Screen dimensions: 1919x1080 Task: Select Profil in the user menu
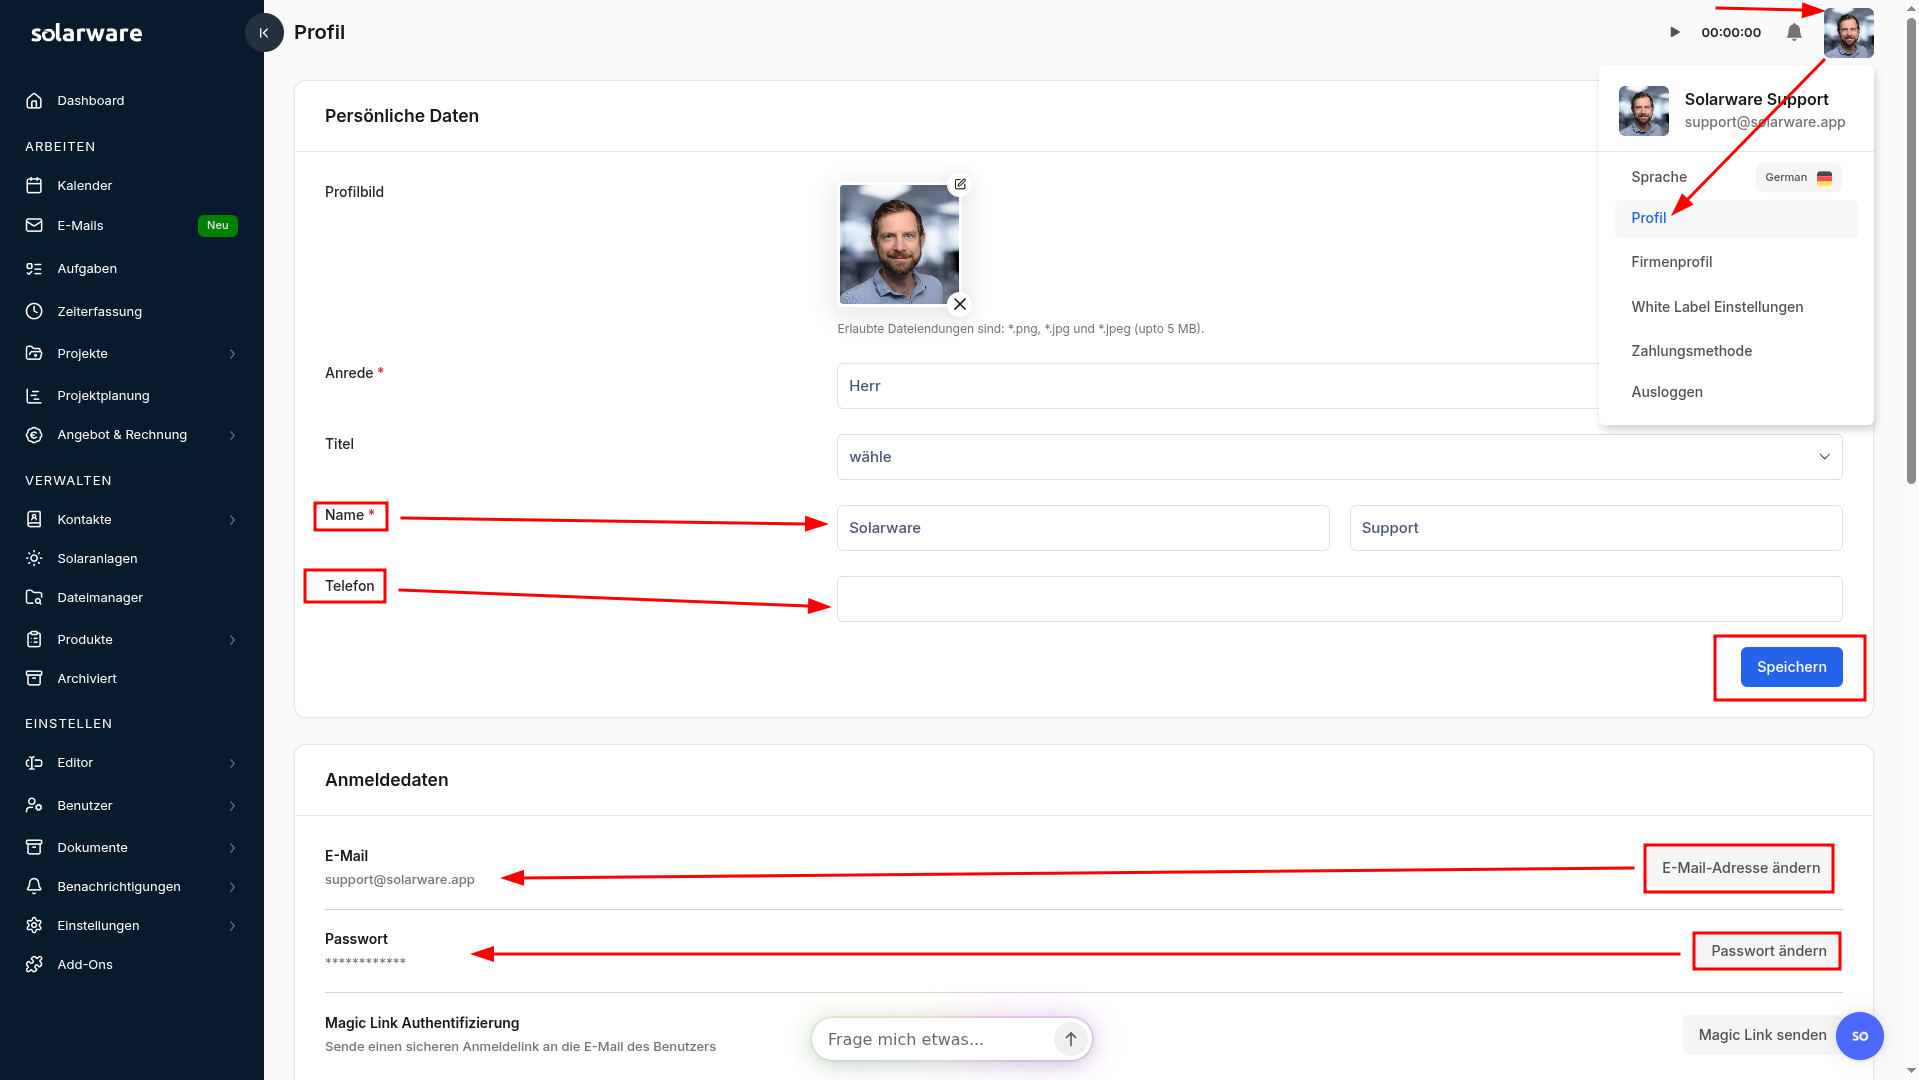click(1735, 219)
